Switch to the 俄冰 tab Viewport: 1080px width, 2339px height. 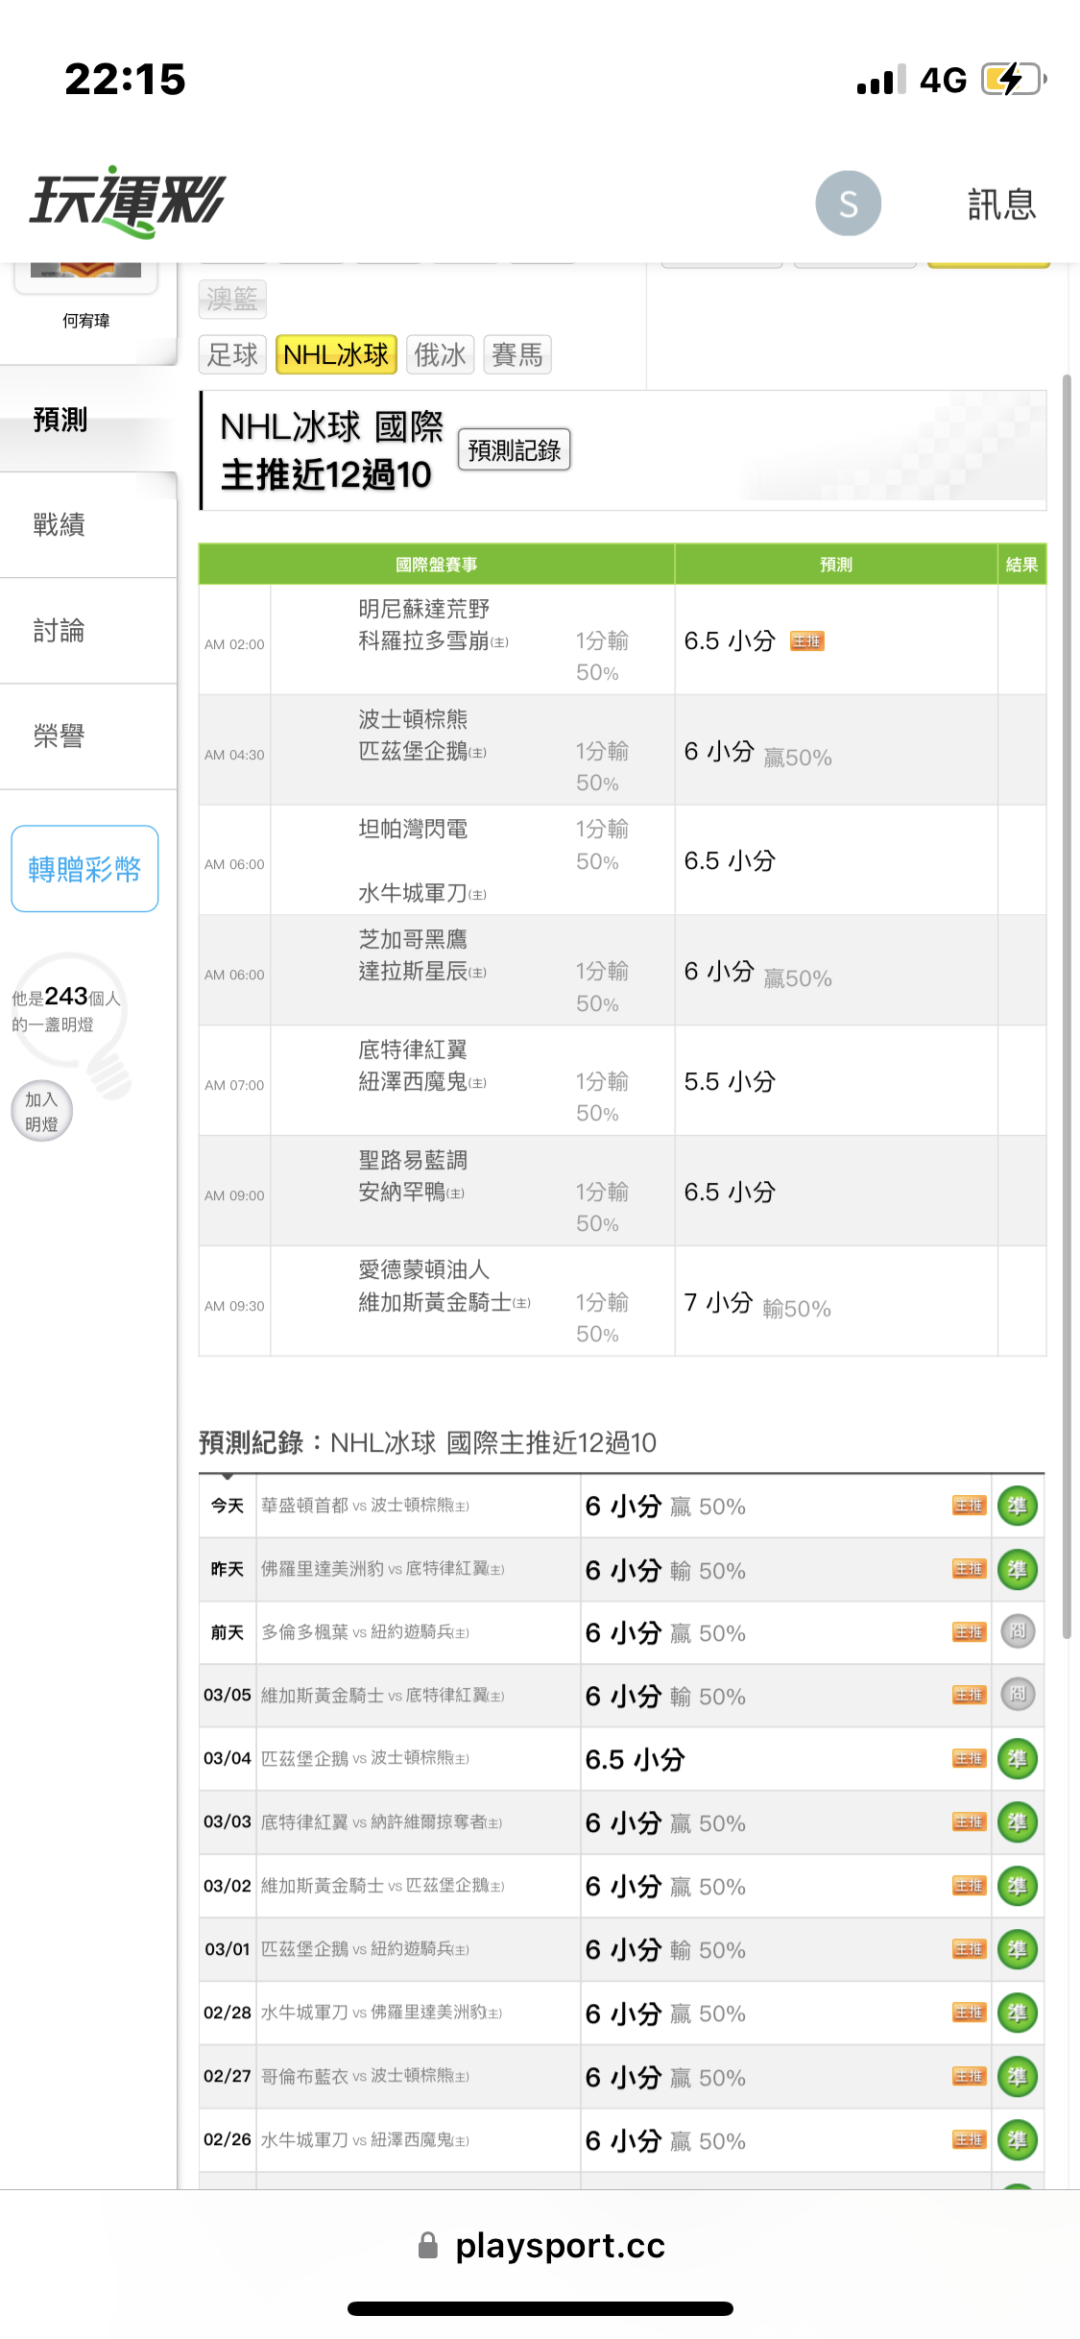tap(440, 355)
